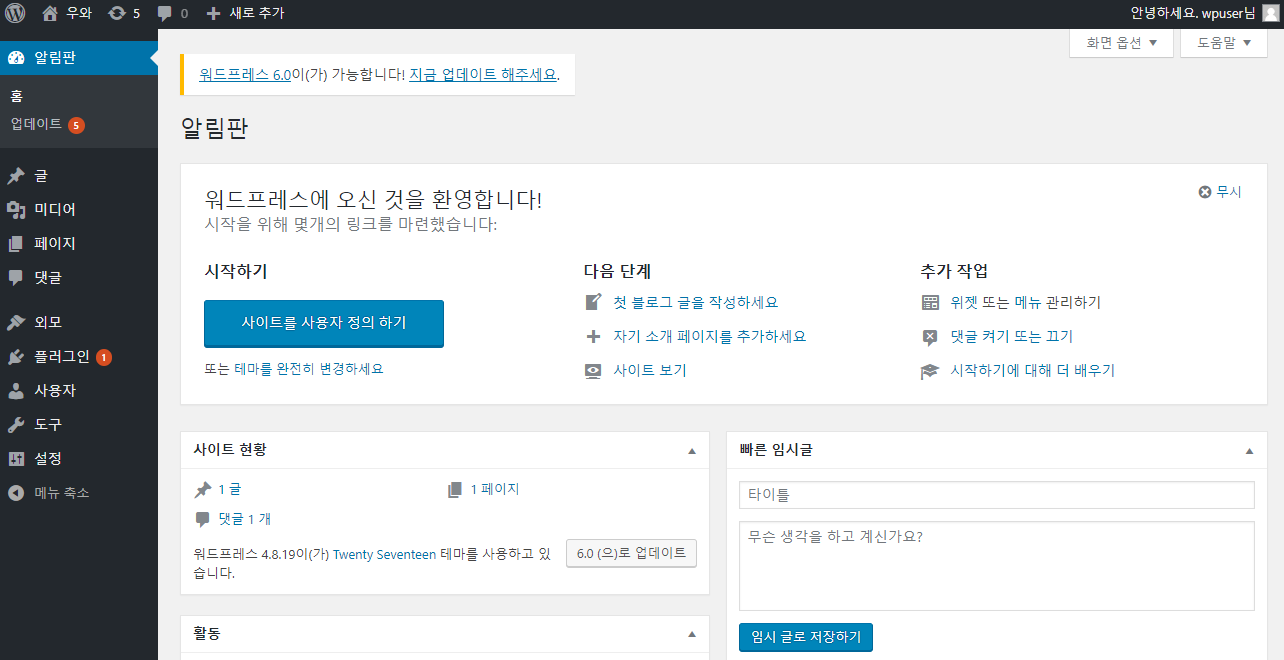Viewport: 1284px width, 660px height.
Task: Click widgets icon beside 위젯 또는 메뉴 관리하기
Action: (930, 302)
